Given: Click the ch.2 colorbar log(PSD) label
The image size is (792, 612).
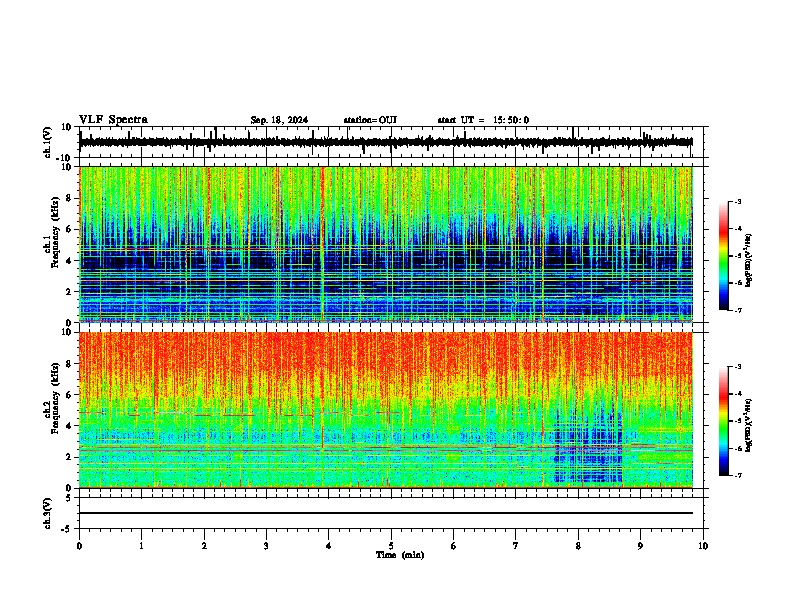Looking at the screenshot, I should pos(749,423).
